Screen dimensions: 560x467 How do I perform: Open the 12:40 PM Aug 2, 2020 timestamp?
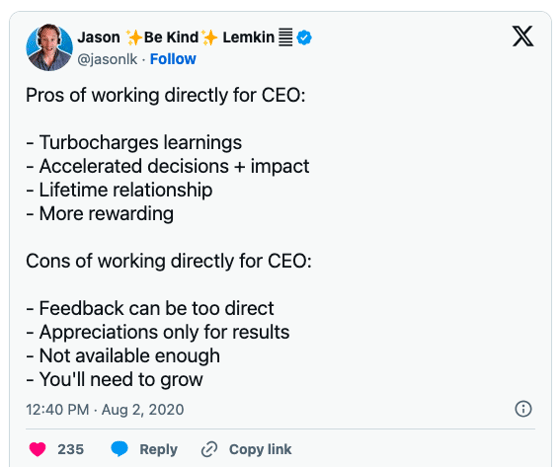[105, 410]
